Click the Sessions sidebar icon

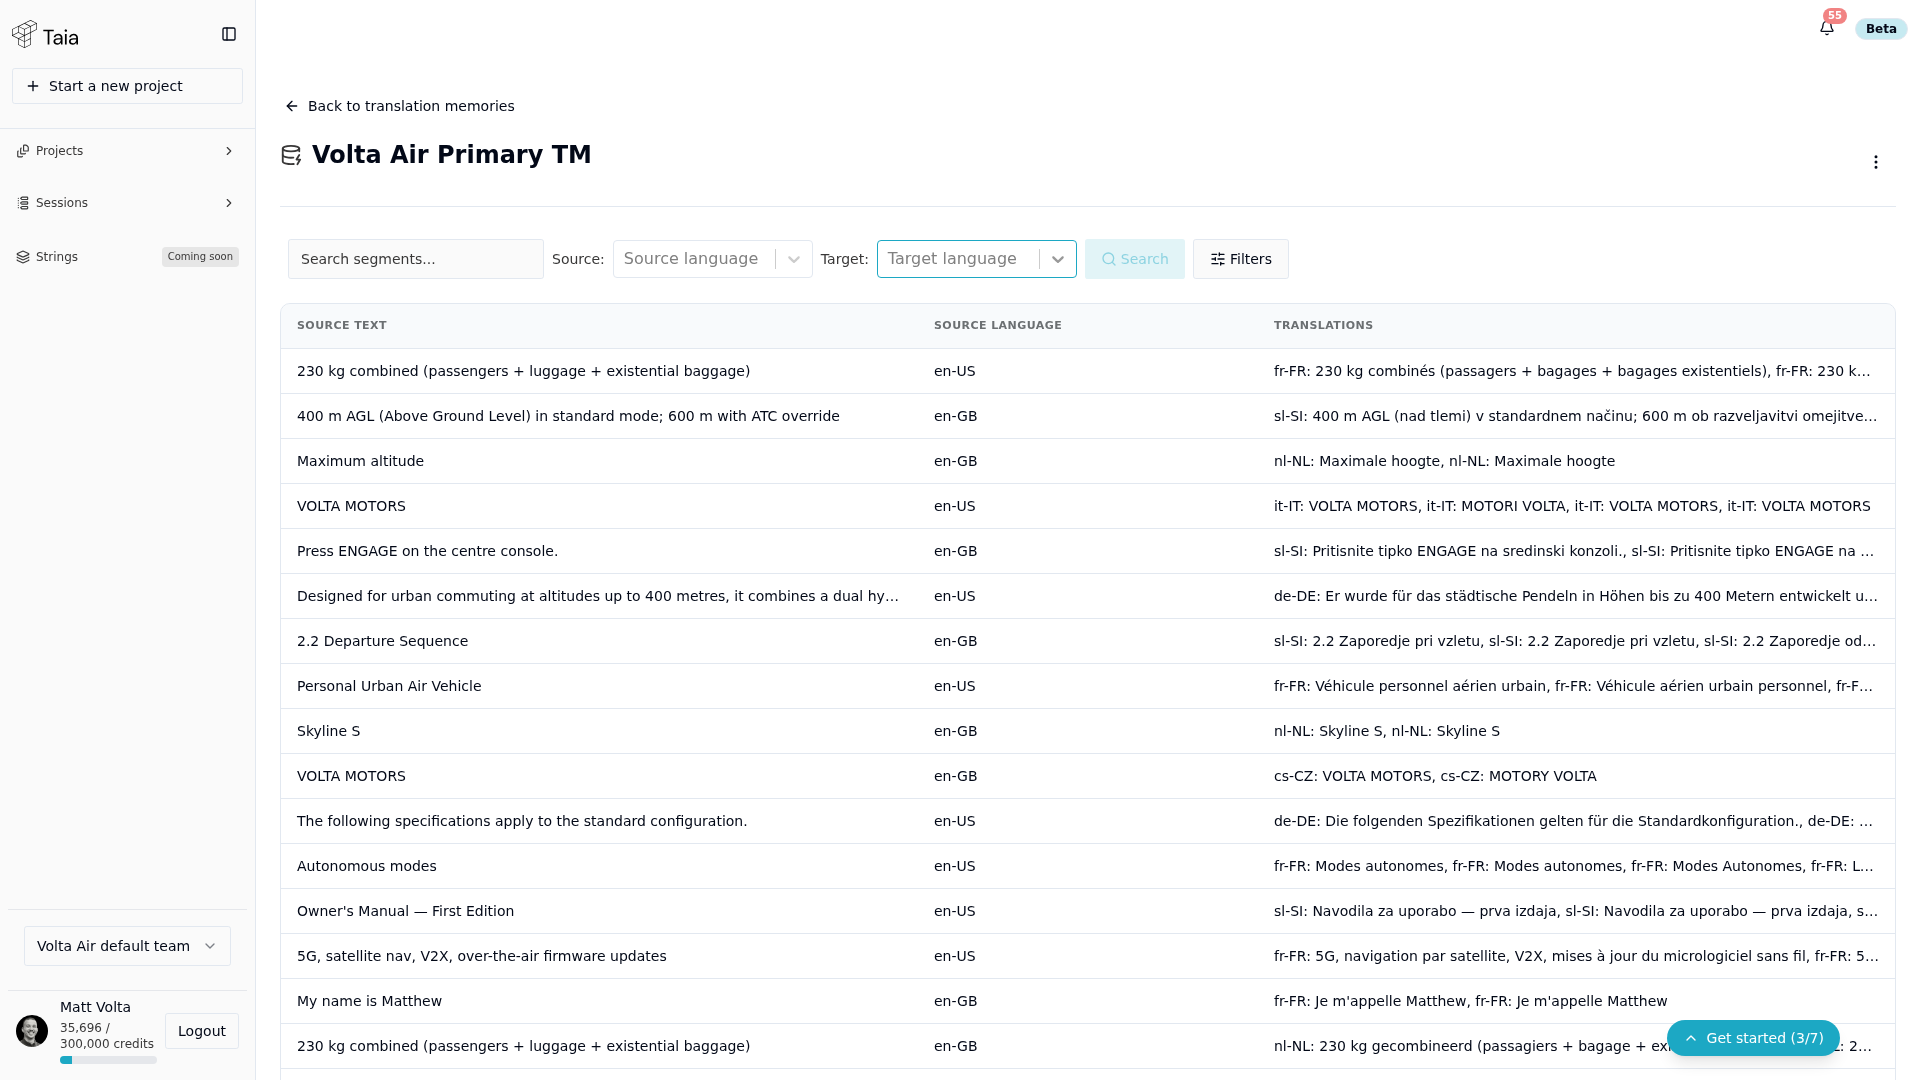[23, 203]
